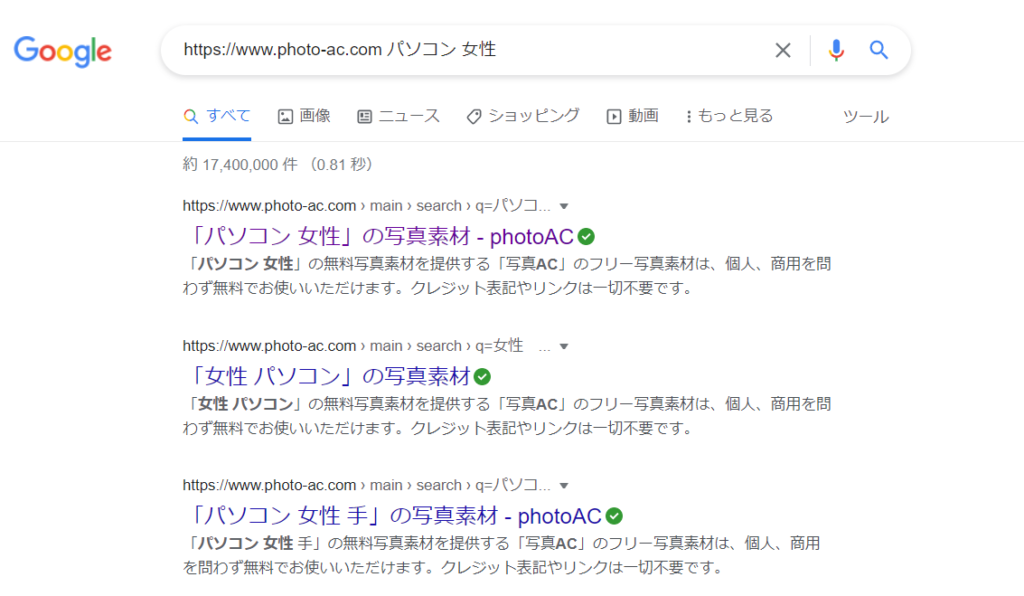The height and width of the screenshot is (596, 1024).
Task: Switch to the ニュース tab
Action: pos(398,116)
